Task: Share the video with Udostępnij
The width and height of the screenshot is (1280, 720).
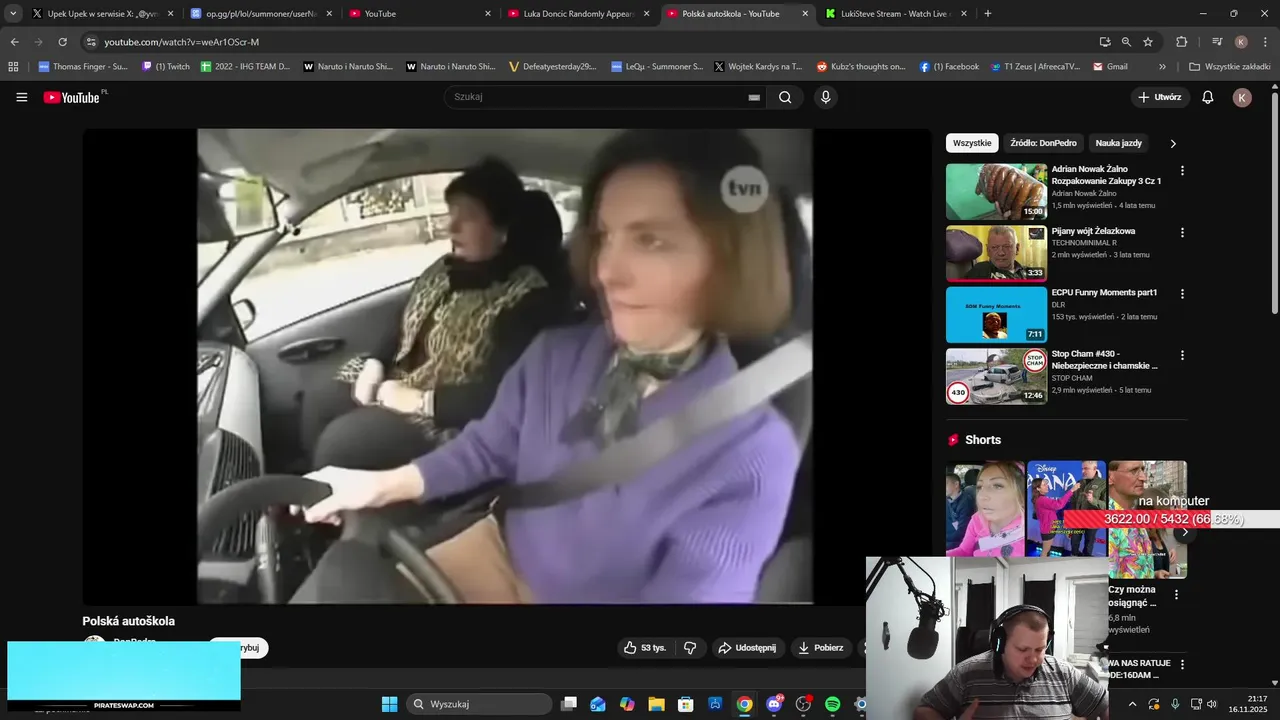Action: pos(747,648)
